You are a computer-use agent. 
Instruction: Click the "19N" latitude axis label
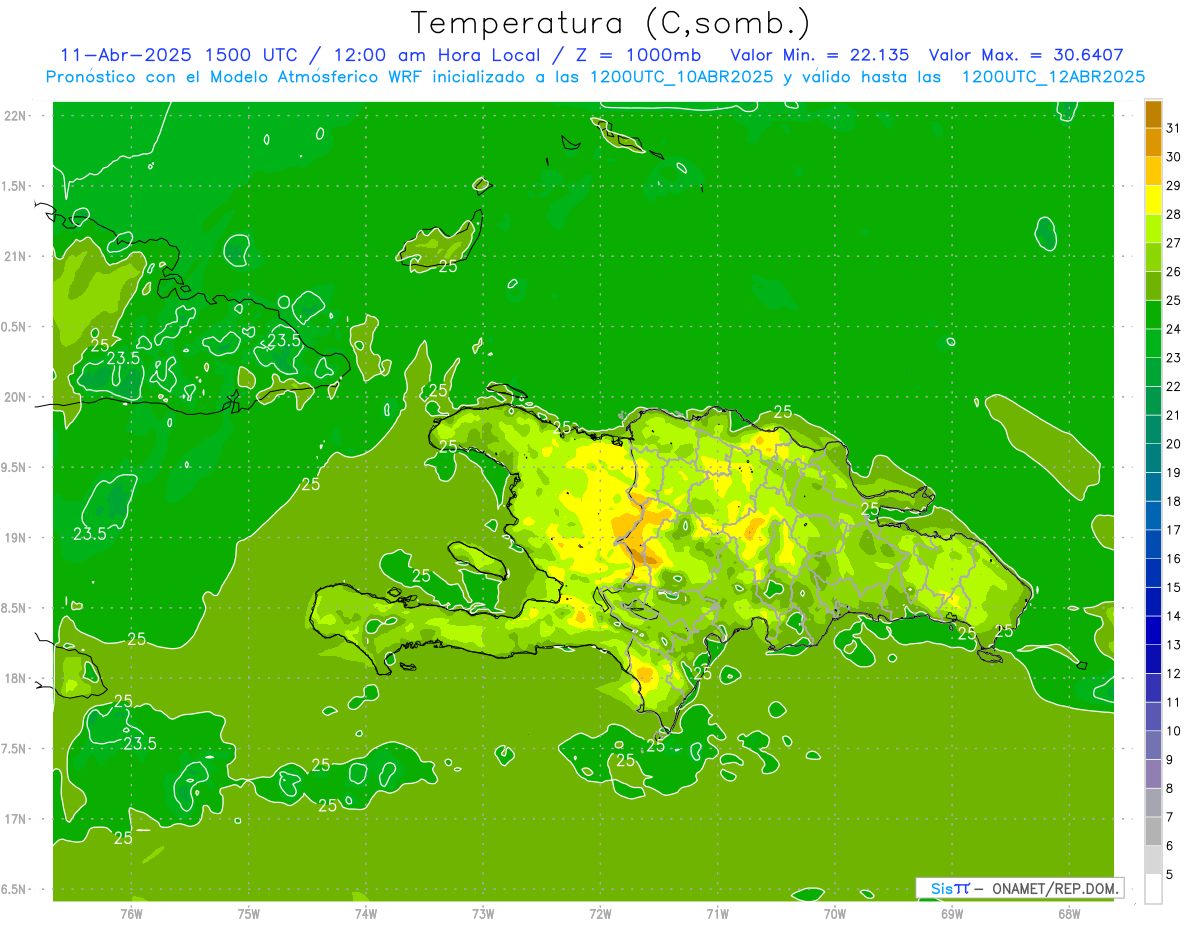click(17, 537)
